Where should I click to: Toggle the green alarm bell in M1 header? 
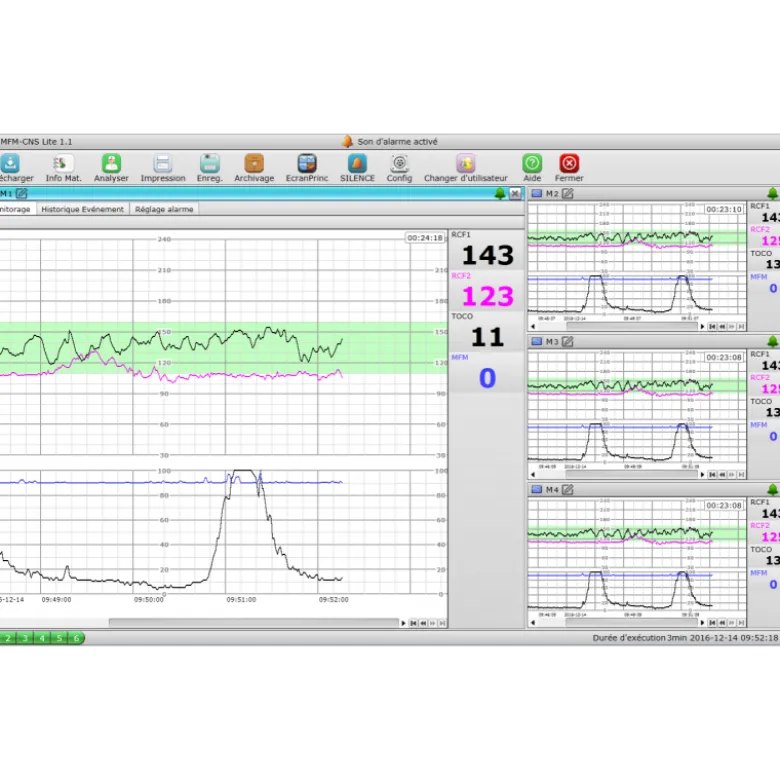point(500,193)
